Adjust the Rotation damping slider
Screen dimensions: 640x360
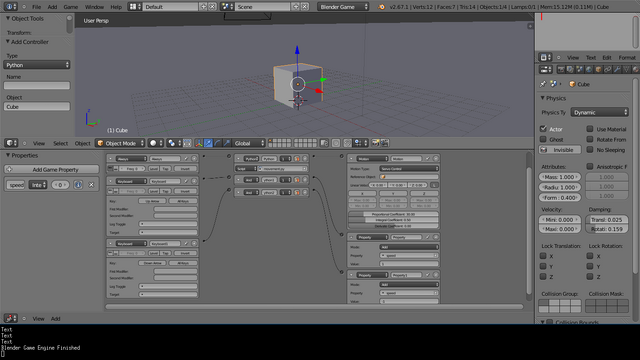click(607, 229)
